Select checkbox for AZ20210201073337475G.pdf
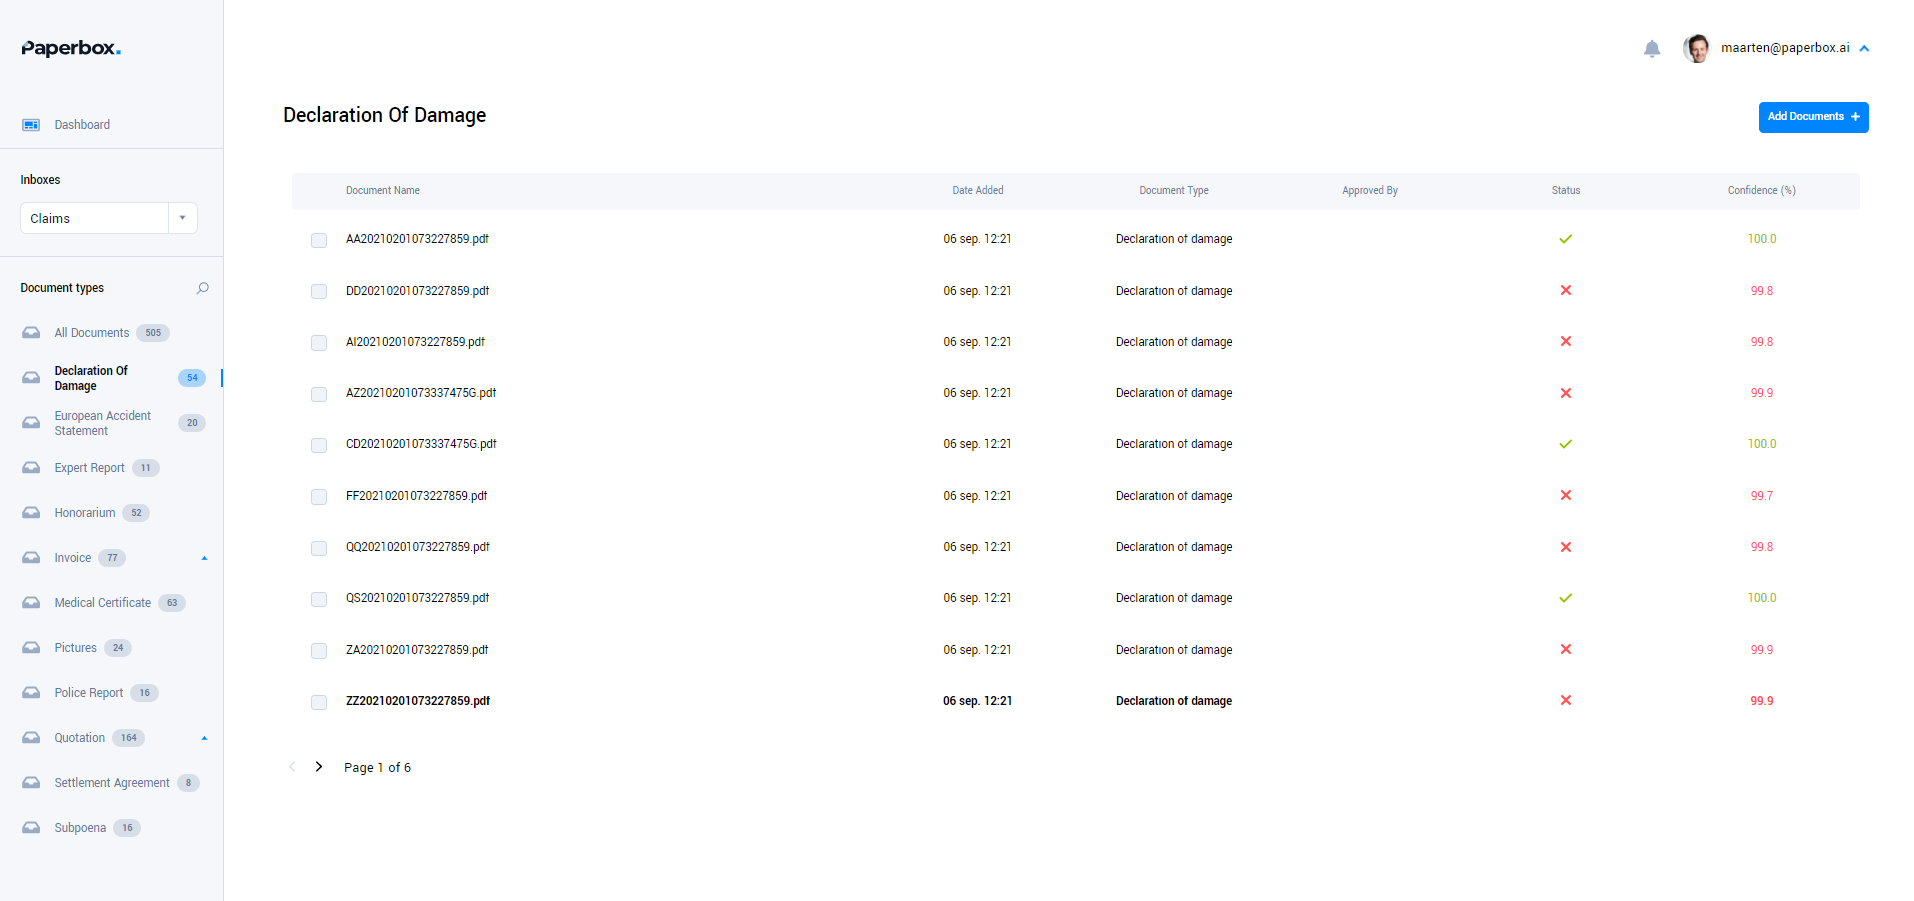The width and height of the screenshot is (1914, 901). (319, 394)
